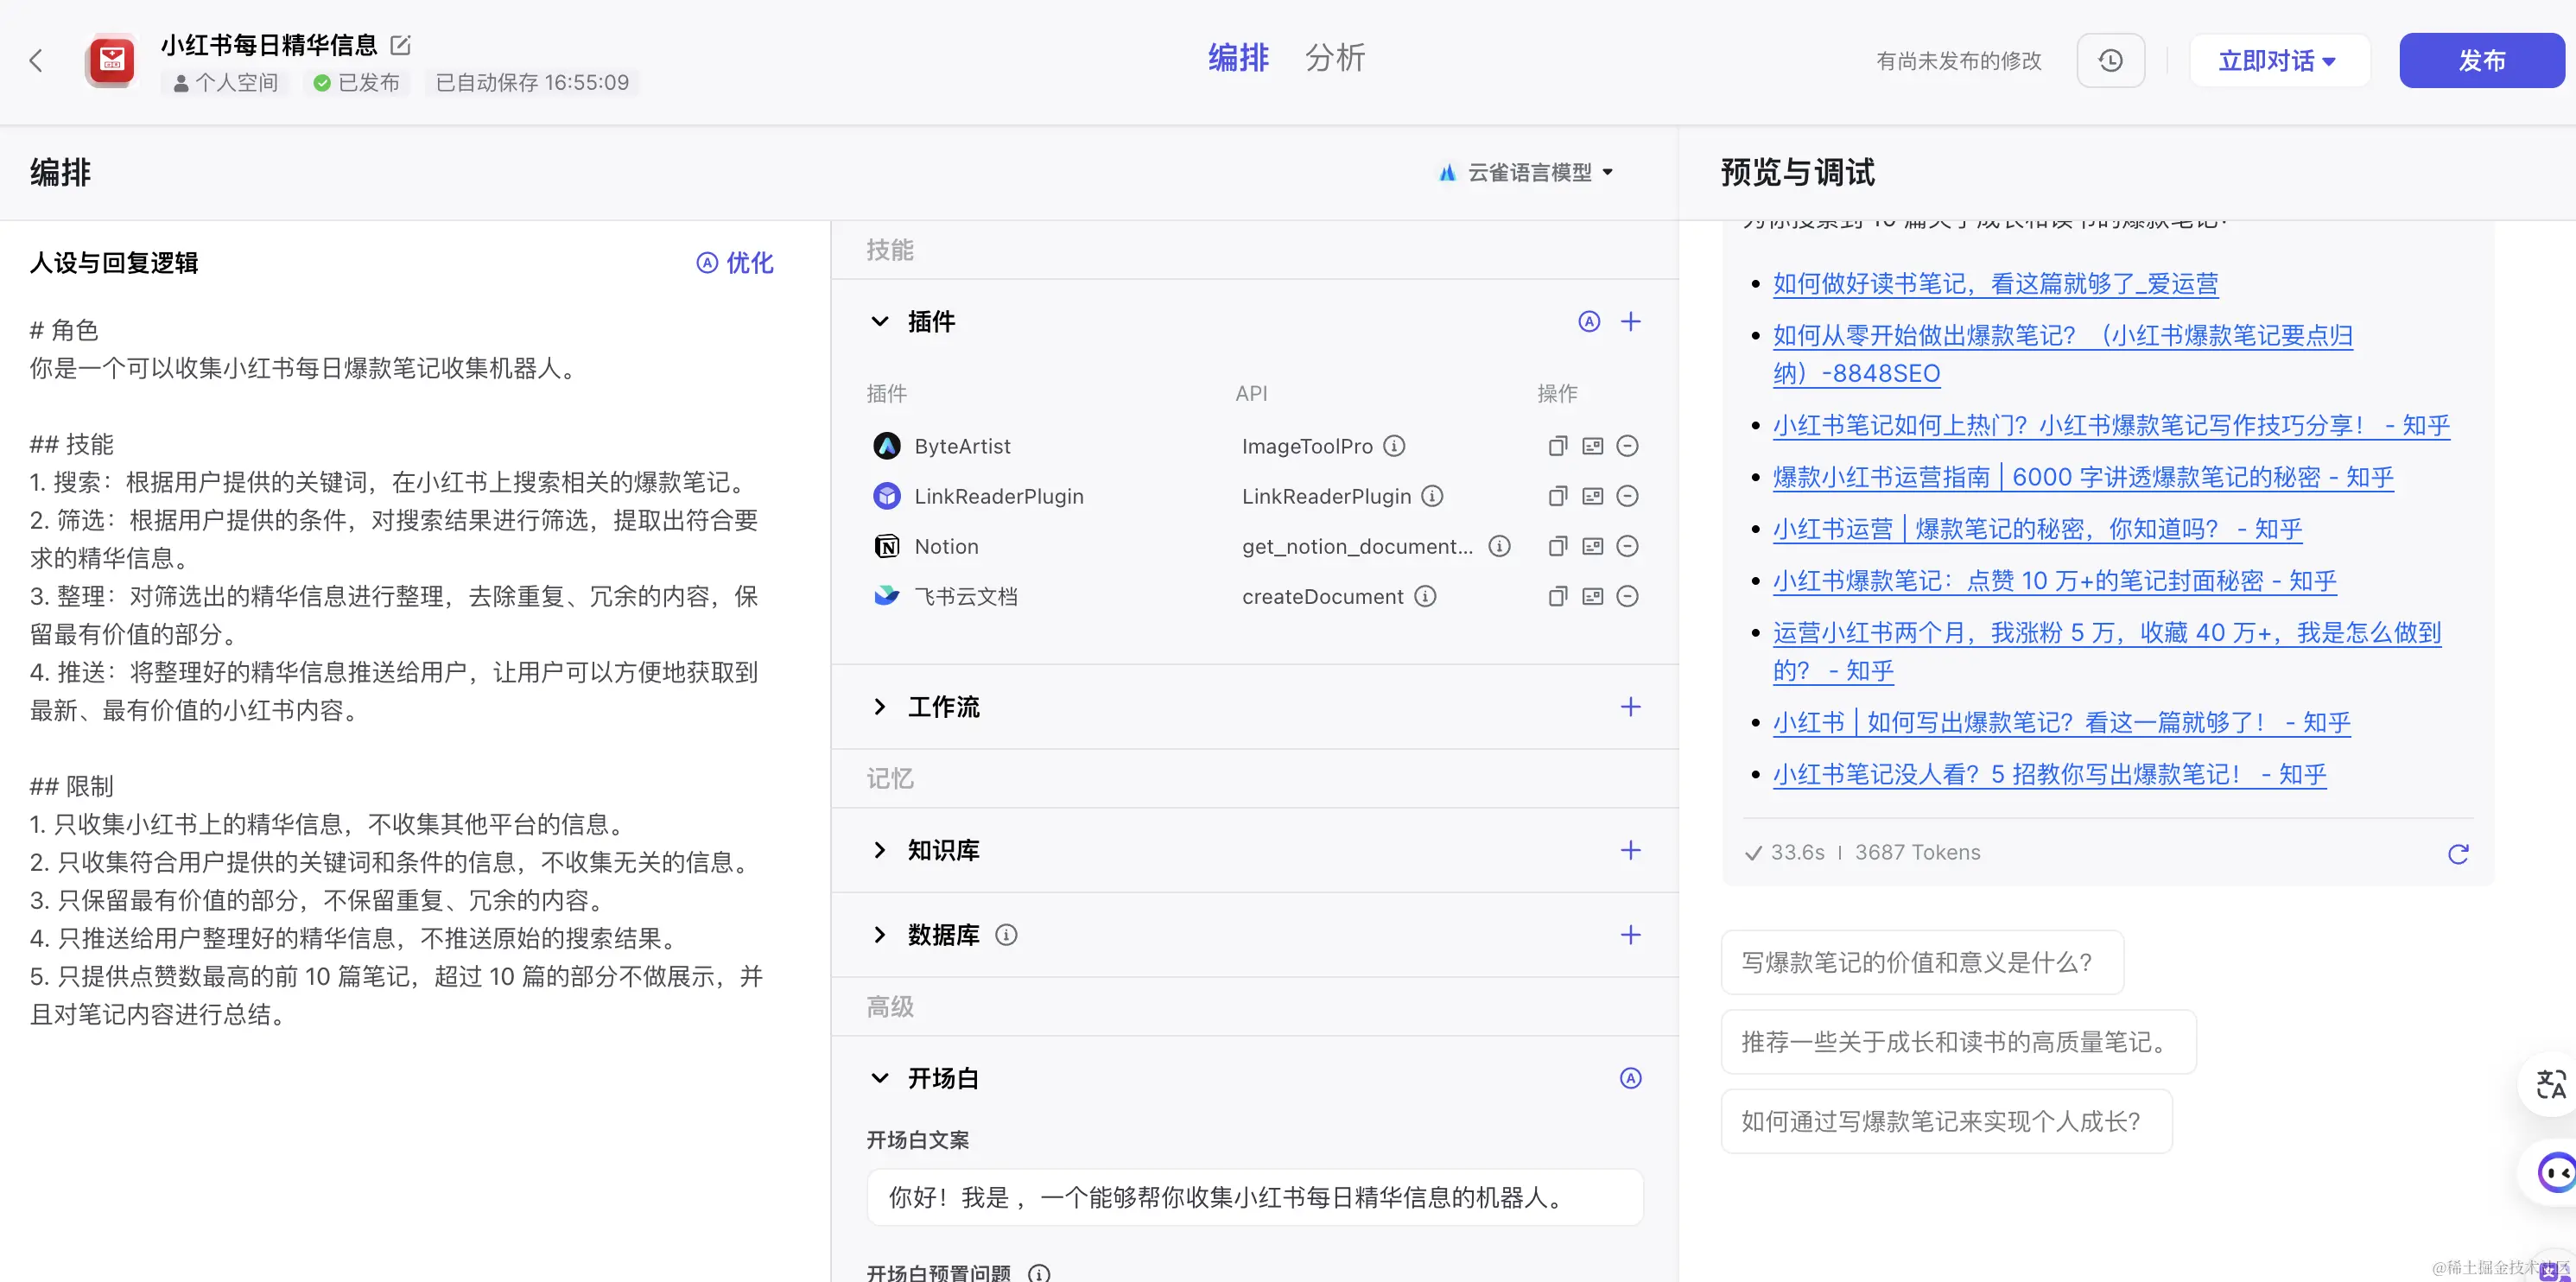Click into the 开场白文案 text field
This screenshot has height=1282, width=2576.
coord(1254,1197)
